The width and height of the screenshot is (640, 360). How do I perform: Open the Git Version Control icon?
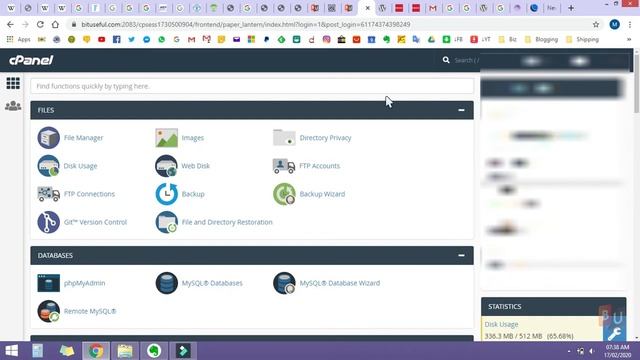coord(49,222)
